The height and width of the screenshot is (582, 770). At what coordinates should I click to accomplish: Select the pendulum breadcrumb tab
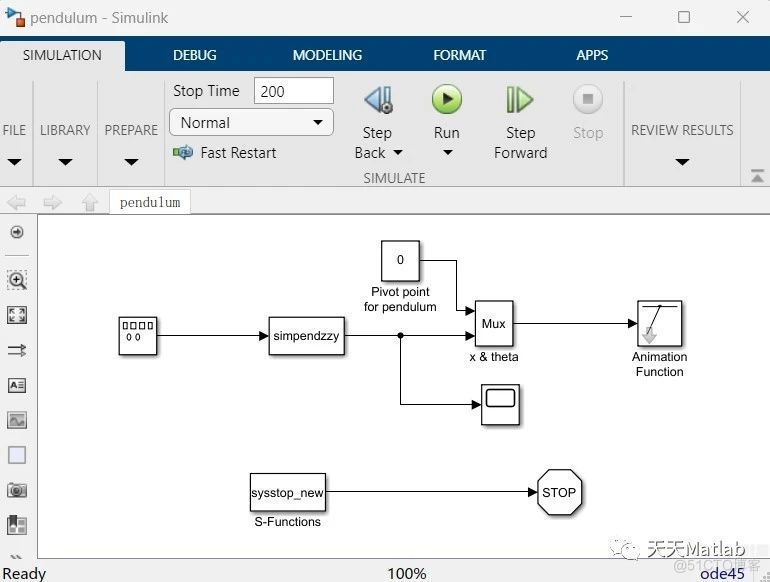point(150,202)
